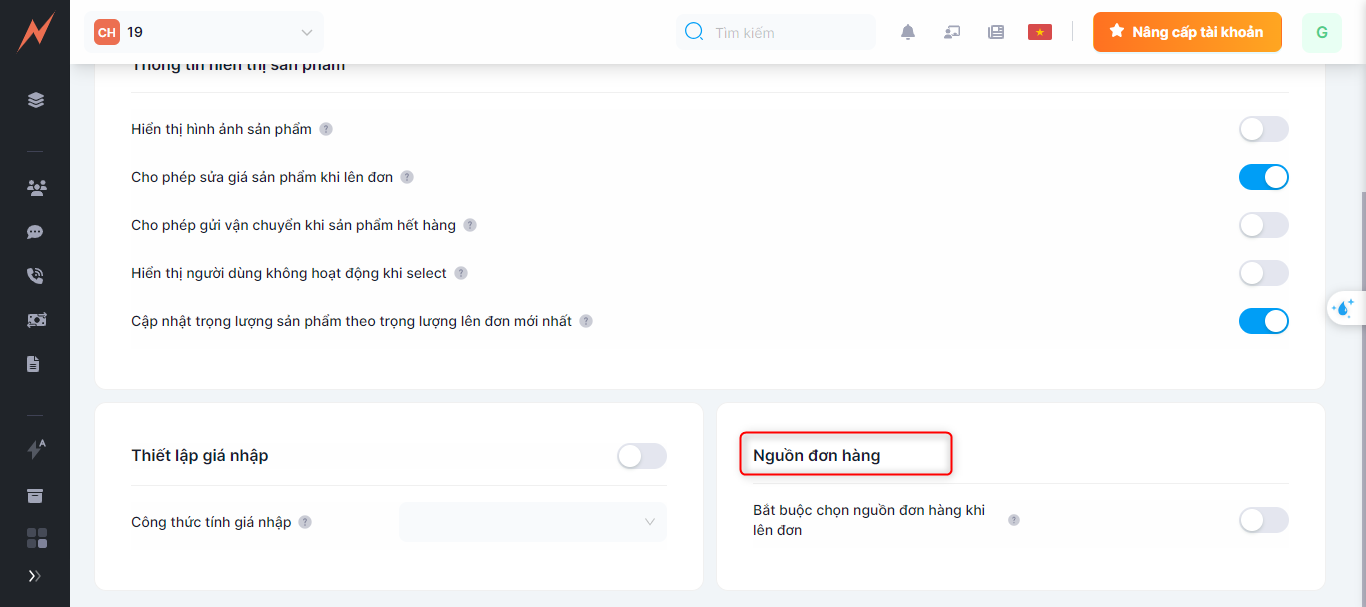Image resolution: width=1366 pixels, height=607 pixels.
Task: Expand the sidebar with double chevron
Action: (35, 576)
